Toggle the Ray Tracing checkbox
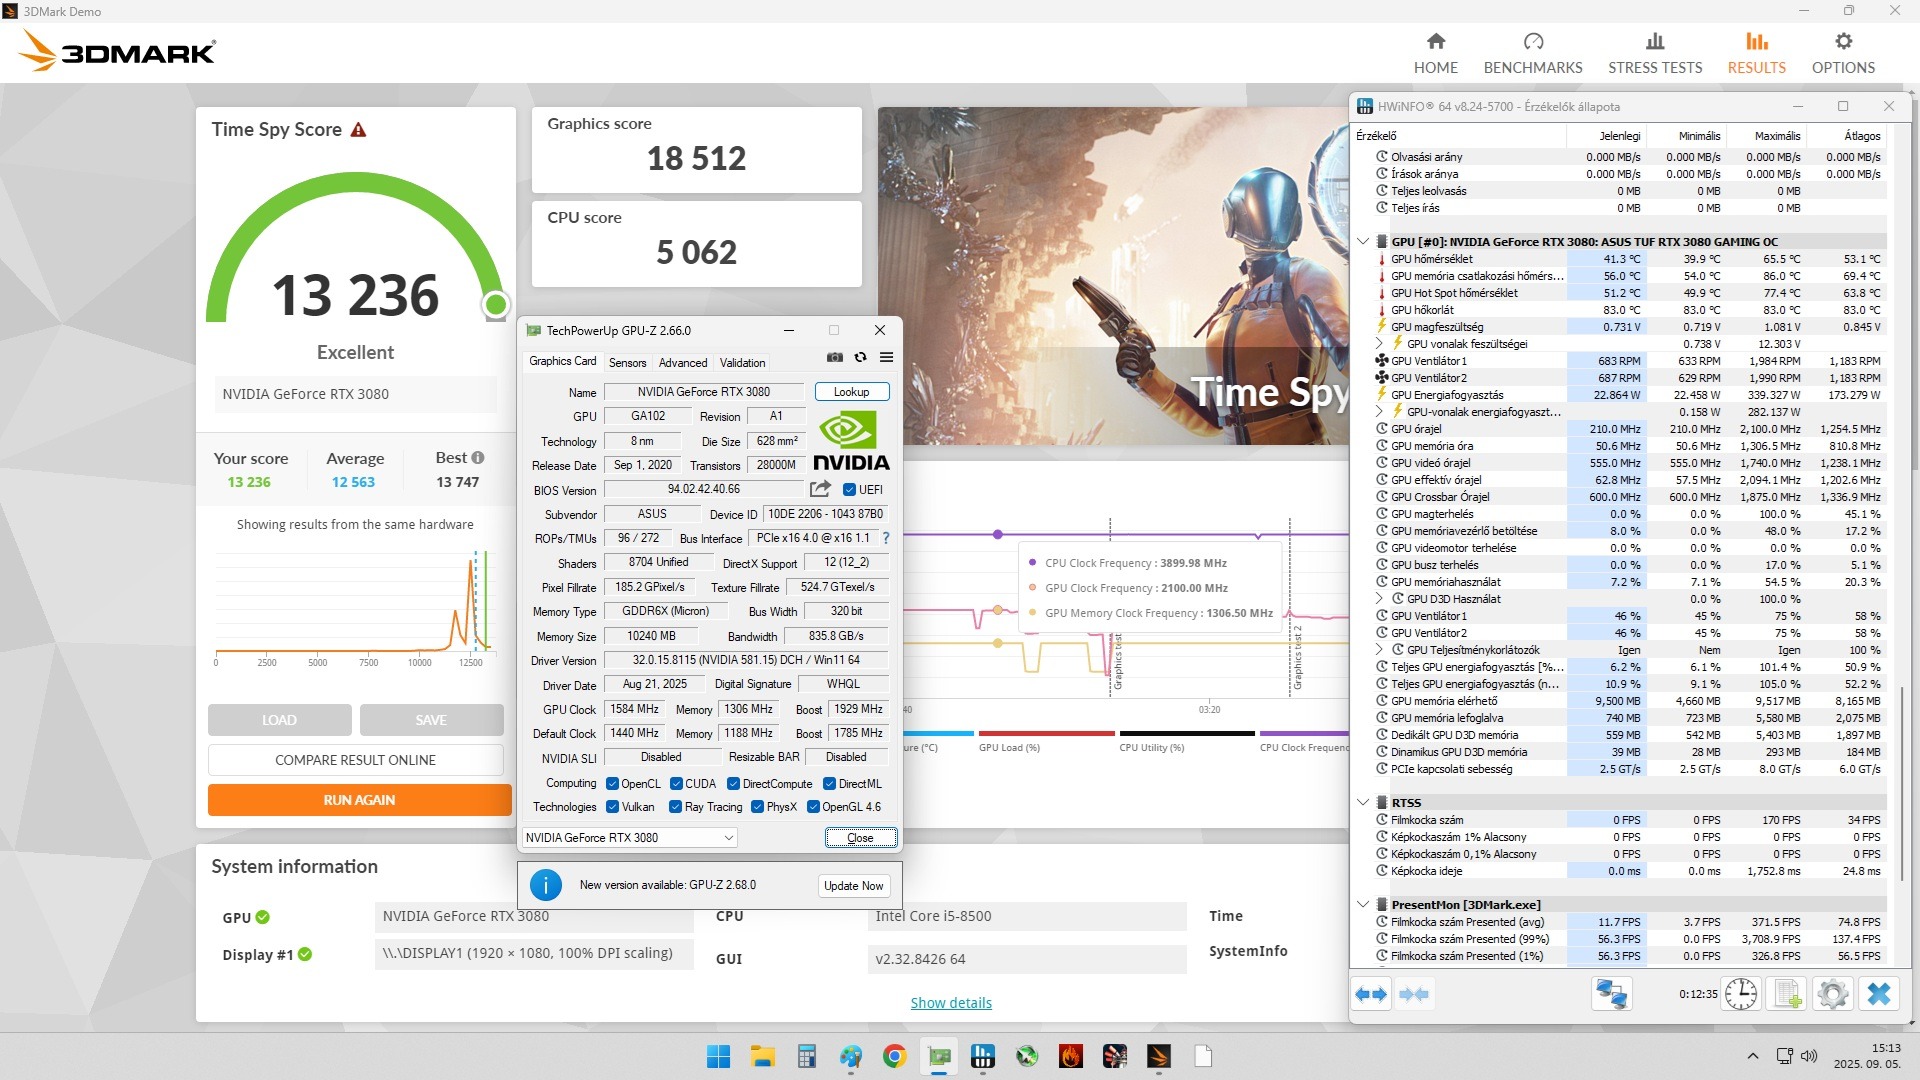This screenshot has width=1920, height=1080. [x=676, y=807]
